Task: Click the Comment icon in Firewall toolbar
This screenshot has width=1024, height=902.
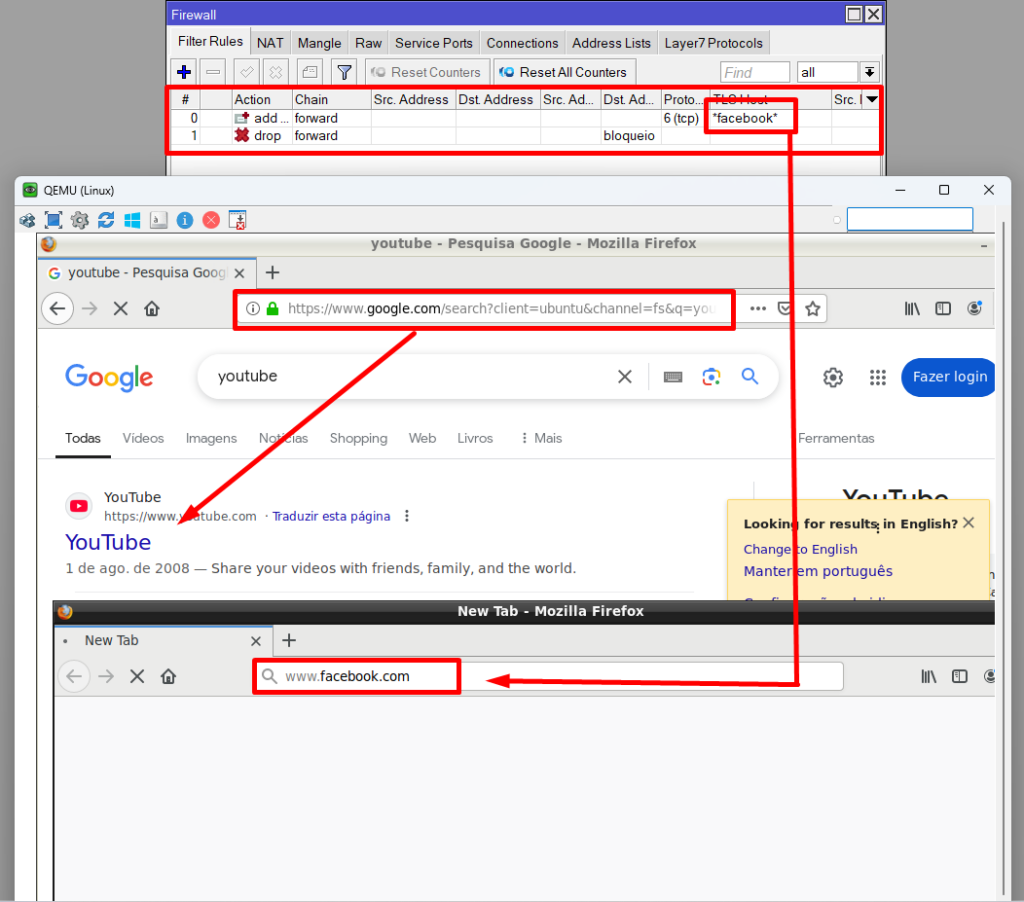Action: coord(310,72)
